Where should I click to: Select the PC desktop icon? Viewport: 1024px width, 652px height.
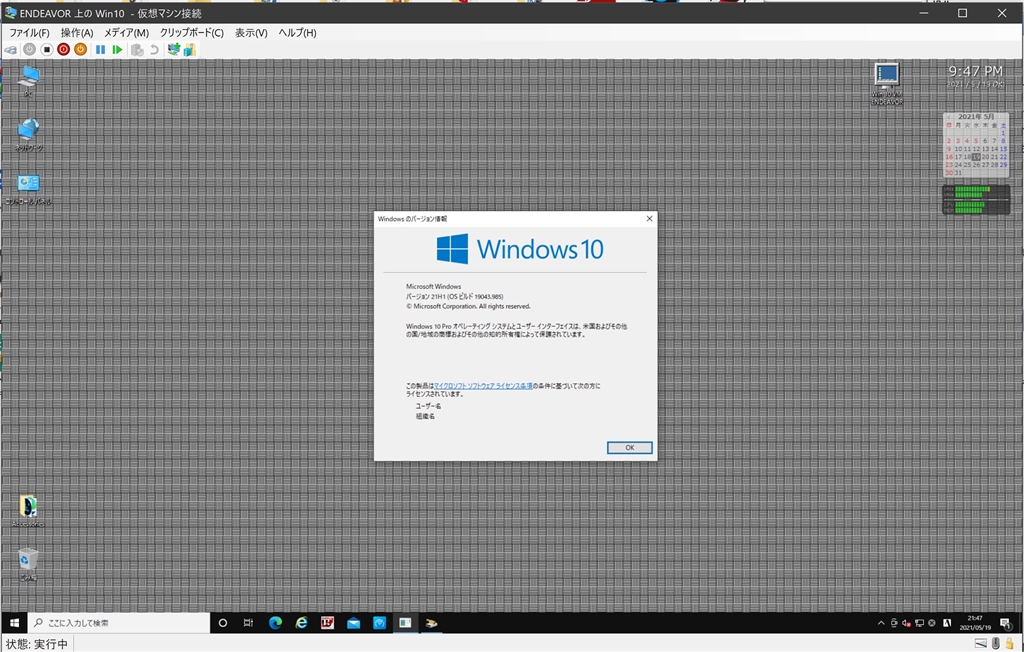tap(28, 81)
